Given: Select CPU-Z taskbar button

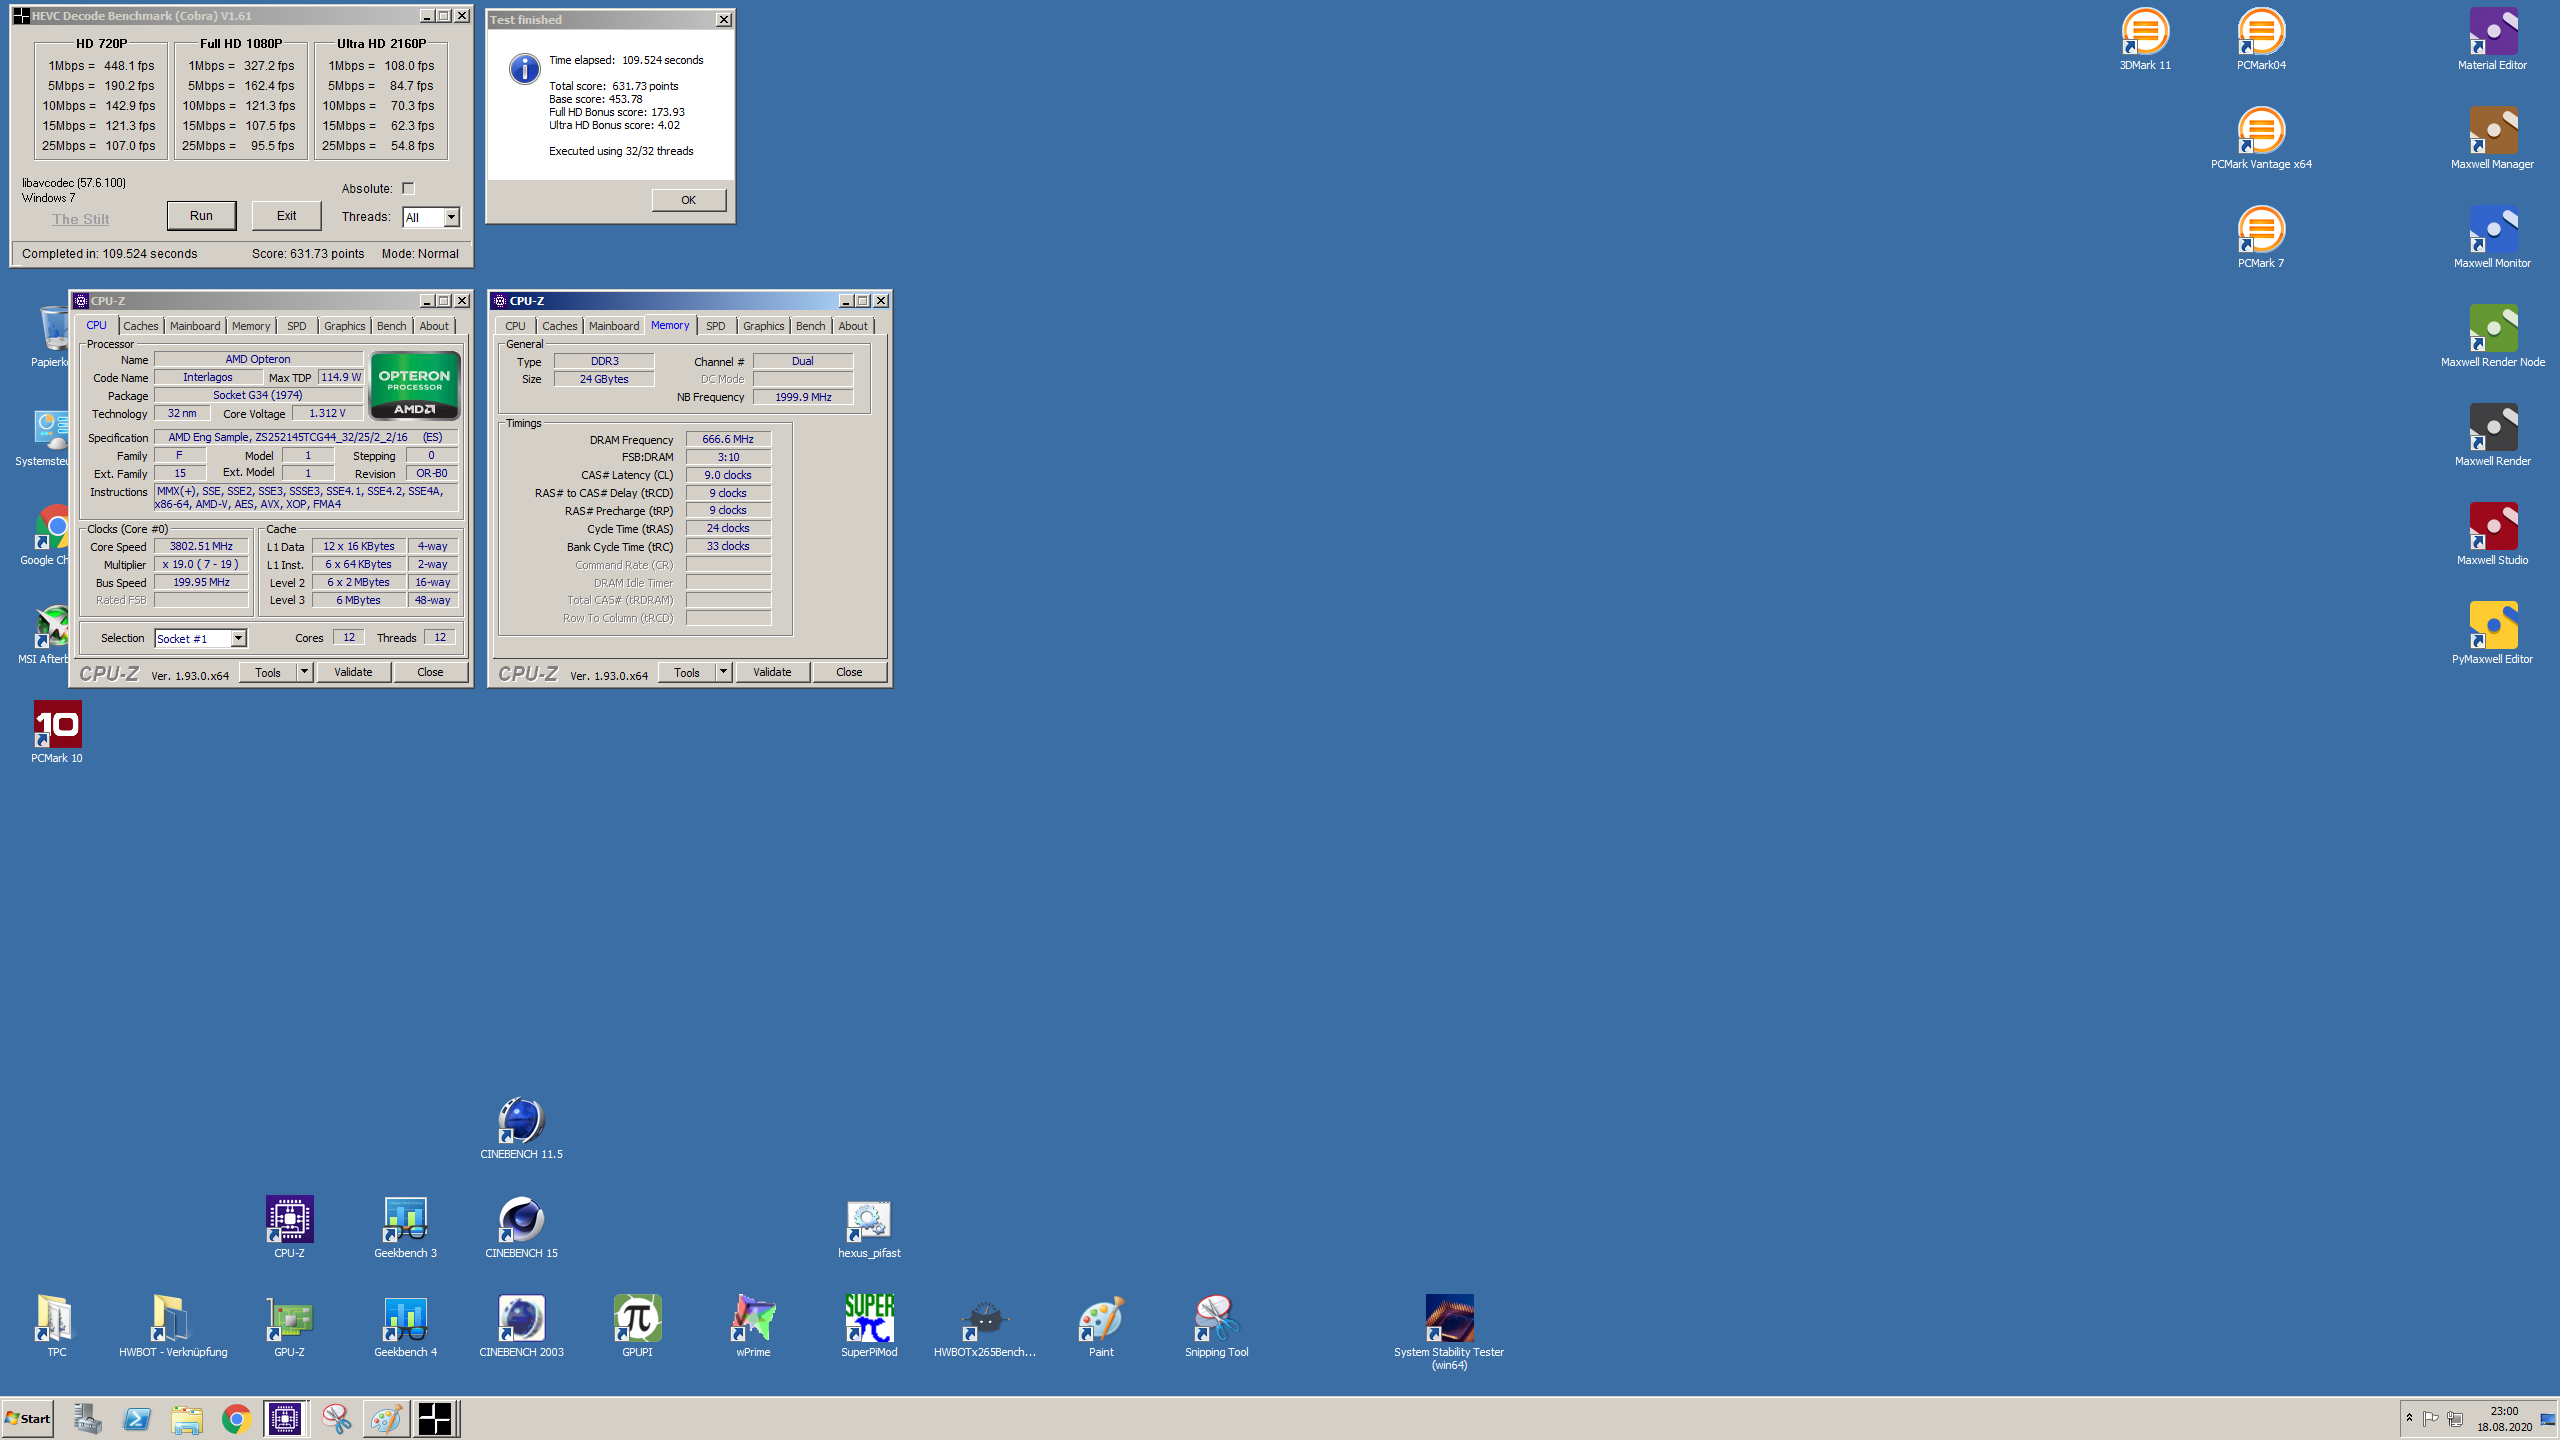Looking at the screenshot, I should [285, 1418].
